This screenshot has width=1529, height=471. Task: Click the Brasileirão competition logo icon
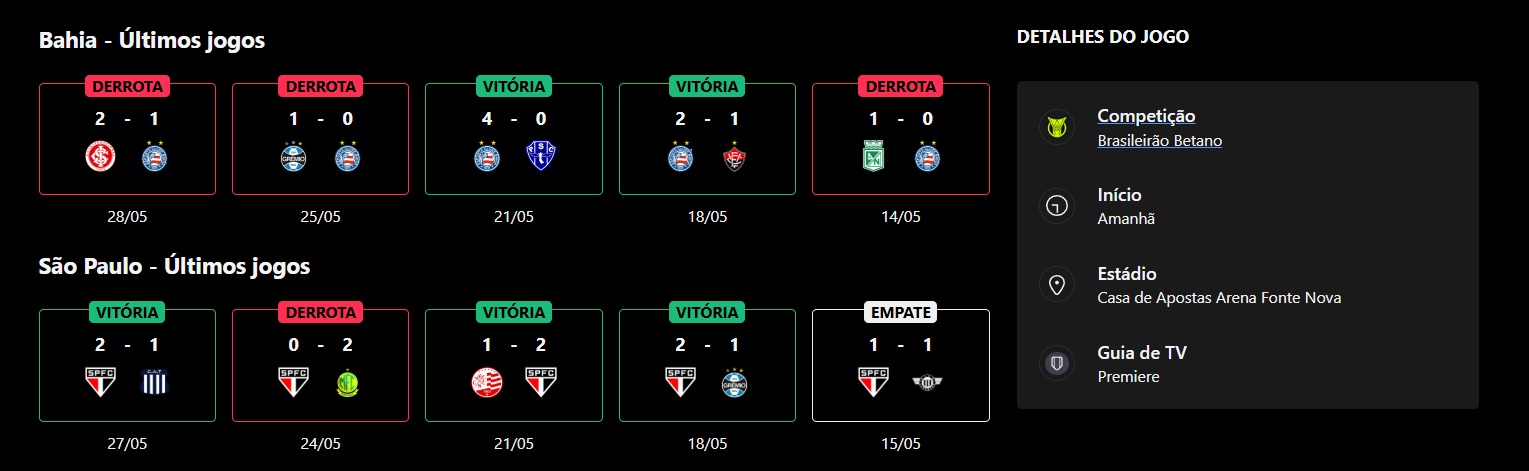(x=1056, y=127)
